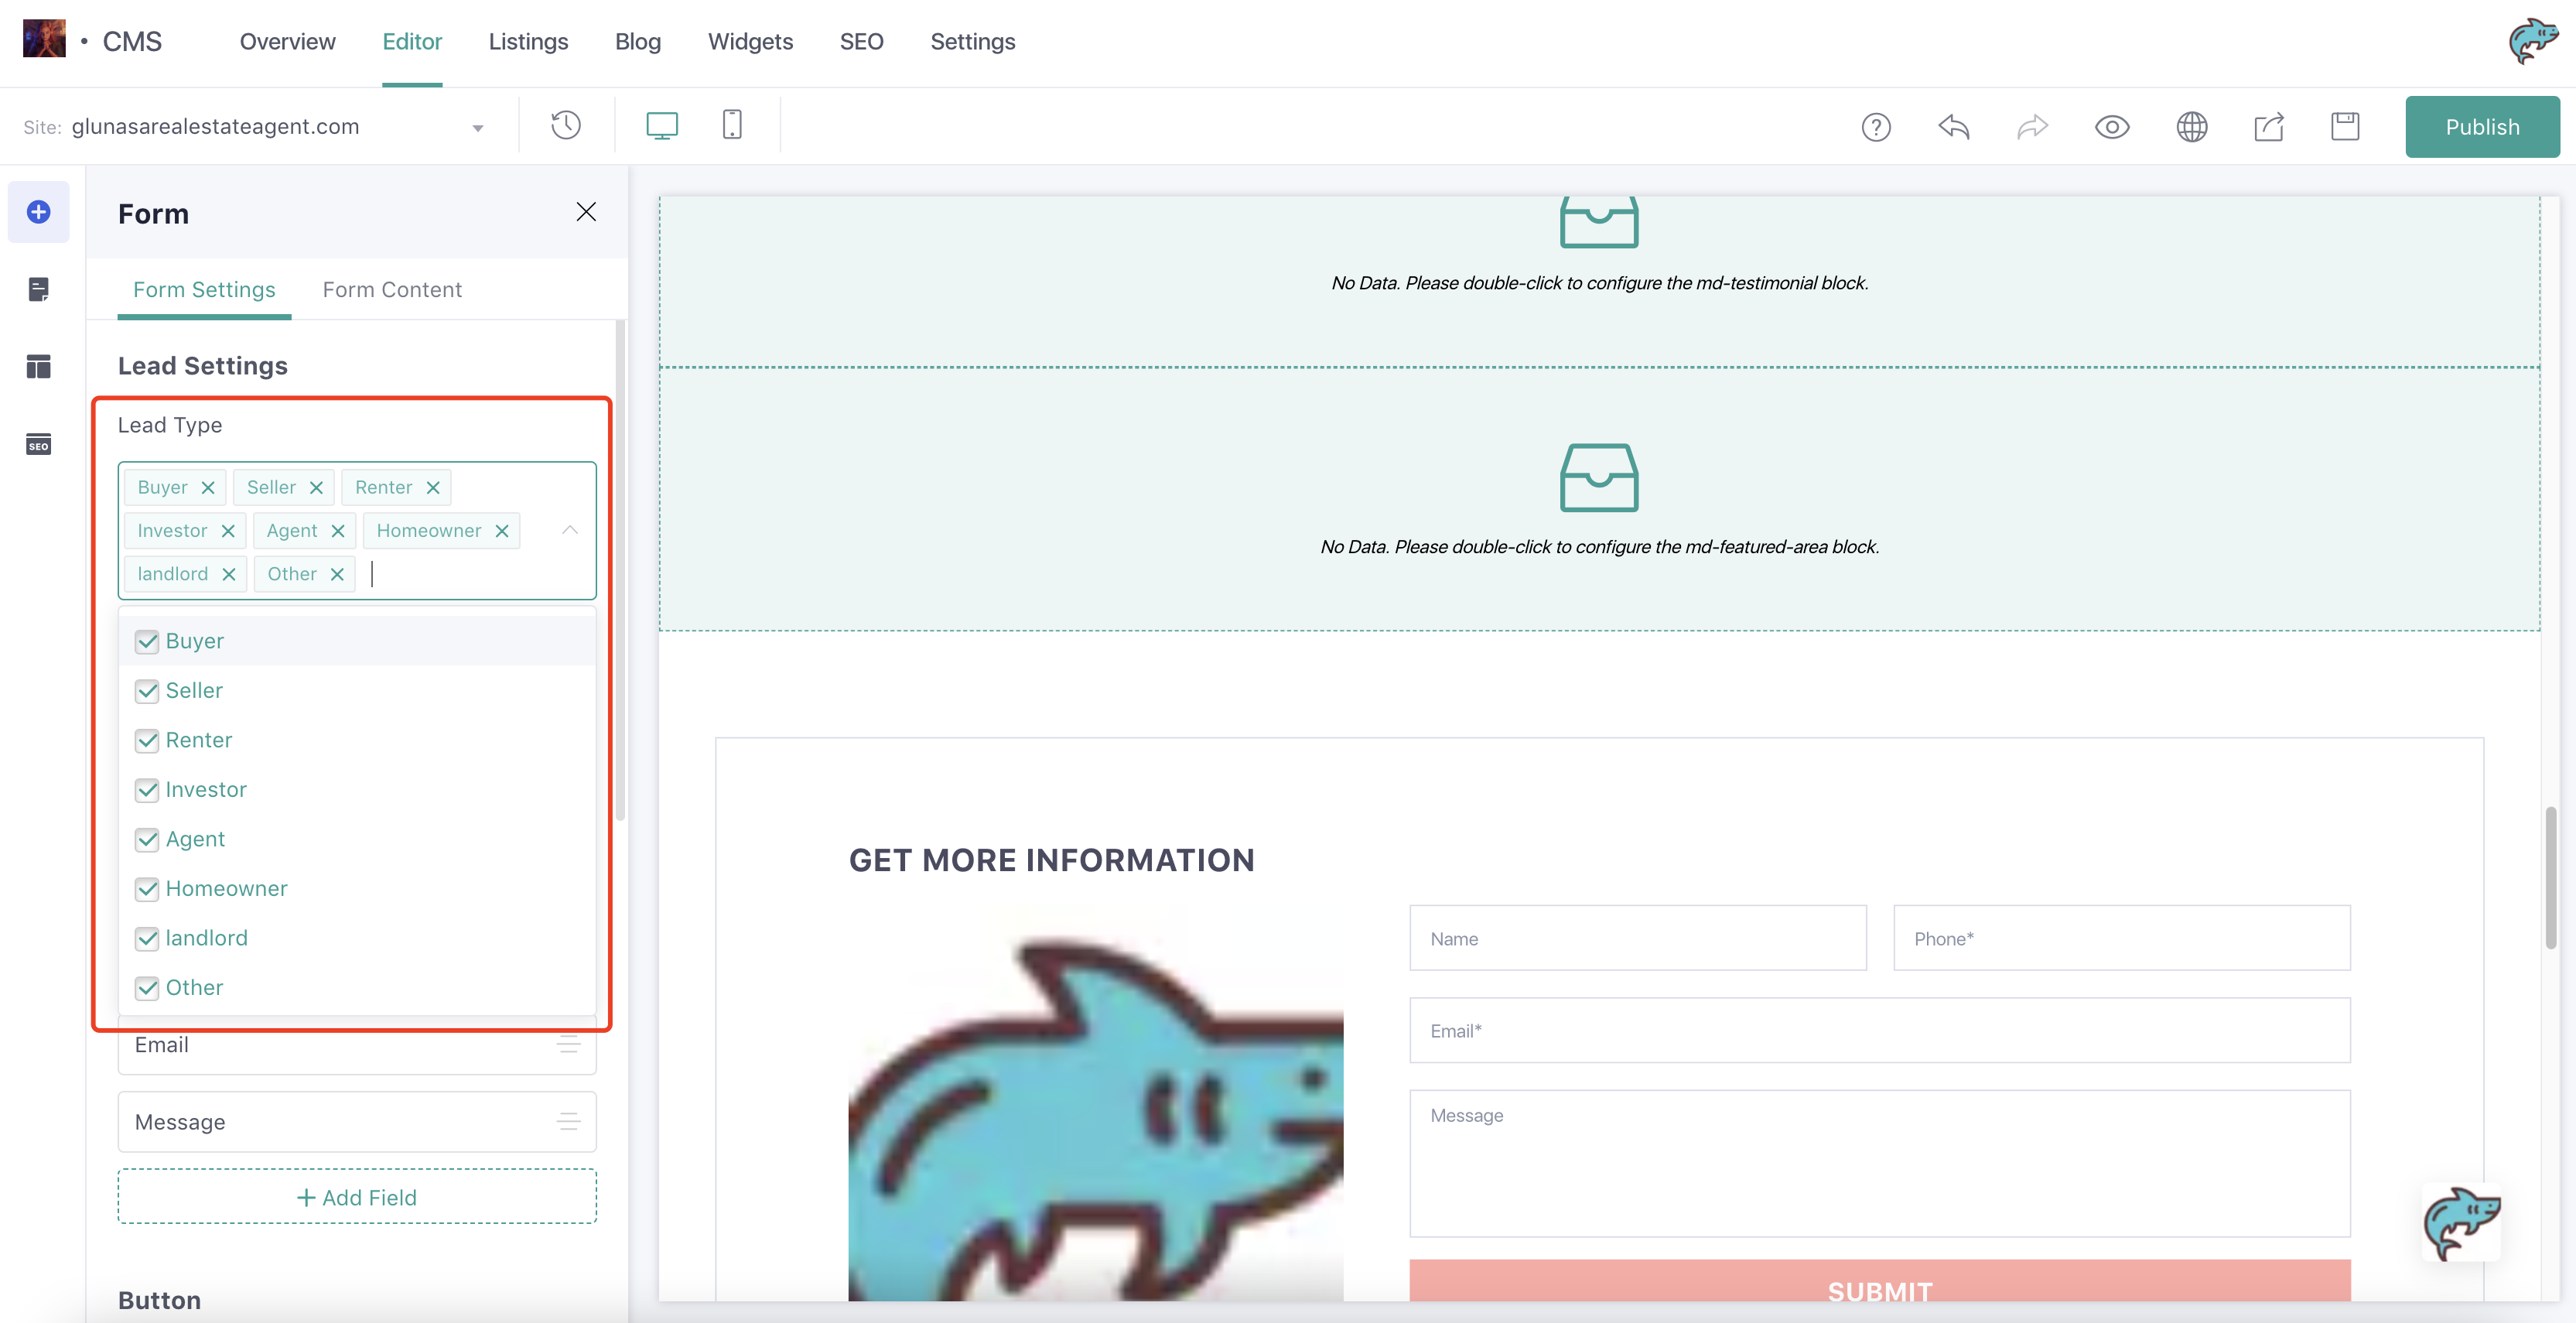Click the Publish button

[2482, 127]
